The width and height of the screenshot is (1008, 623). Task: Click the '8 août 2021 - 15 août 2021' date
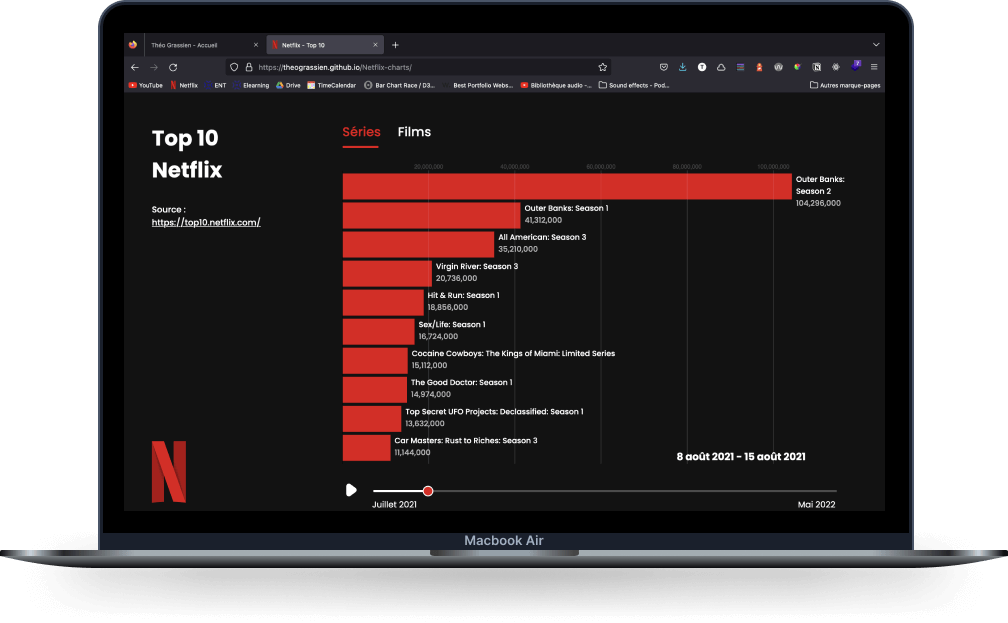coord(741,456)
